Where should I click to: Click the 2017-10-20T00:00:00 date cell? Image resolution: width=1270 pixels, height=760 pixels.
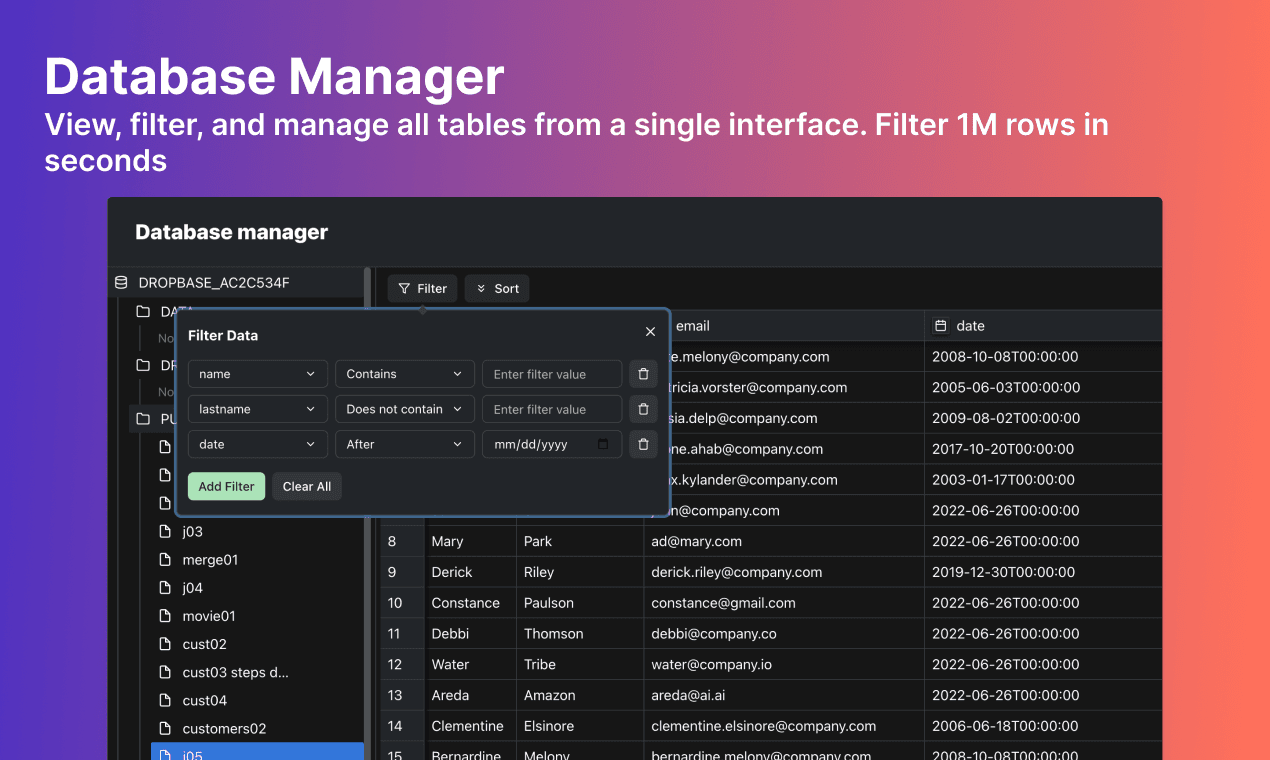coord(1043,449)
